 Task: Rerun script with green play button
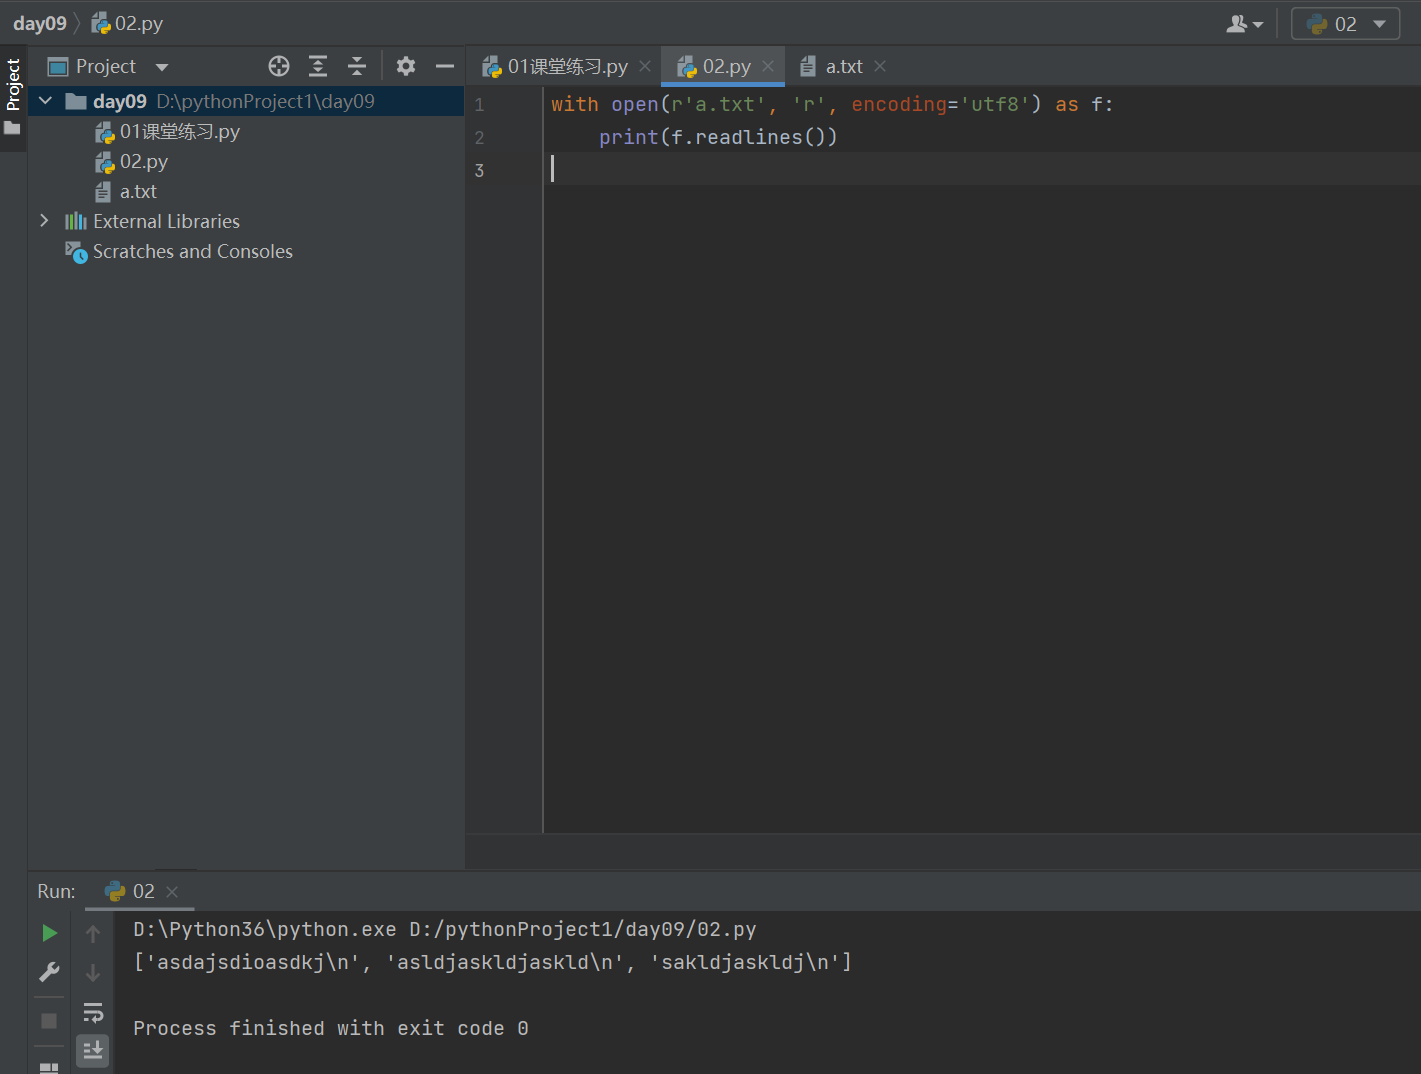coord(49,933)
